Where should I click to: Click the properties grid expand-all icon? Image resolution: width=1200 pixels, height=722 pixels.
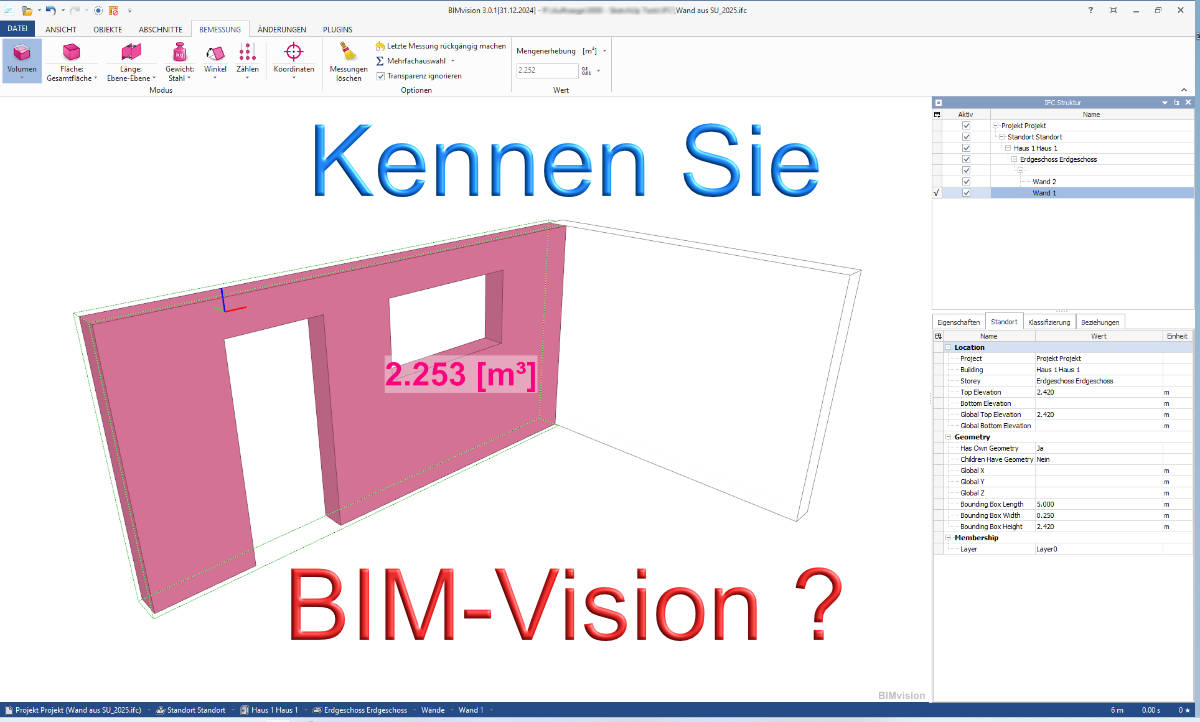click(937, 336)
